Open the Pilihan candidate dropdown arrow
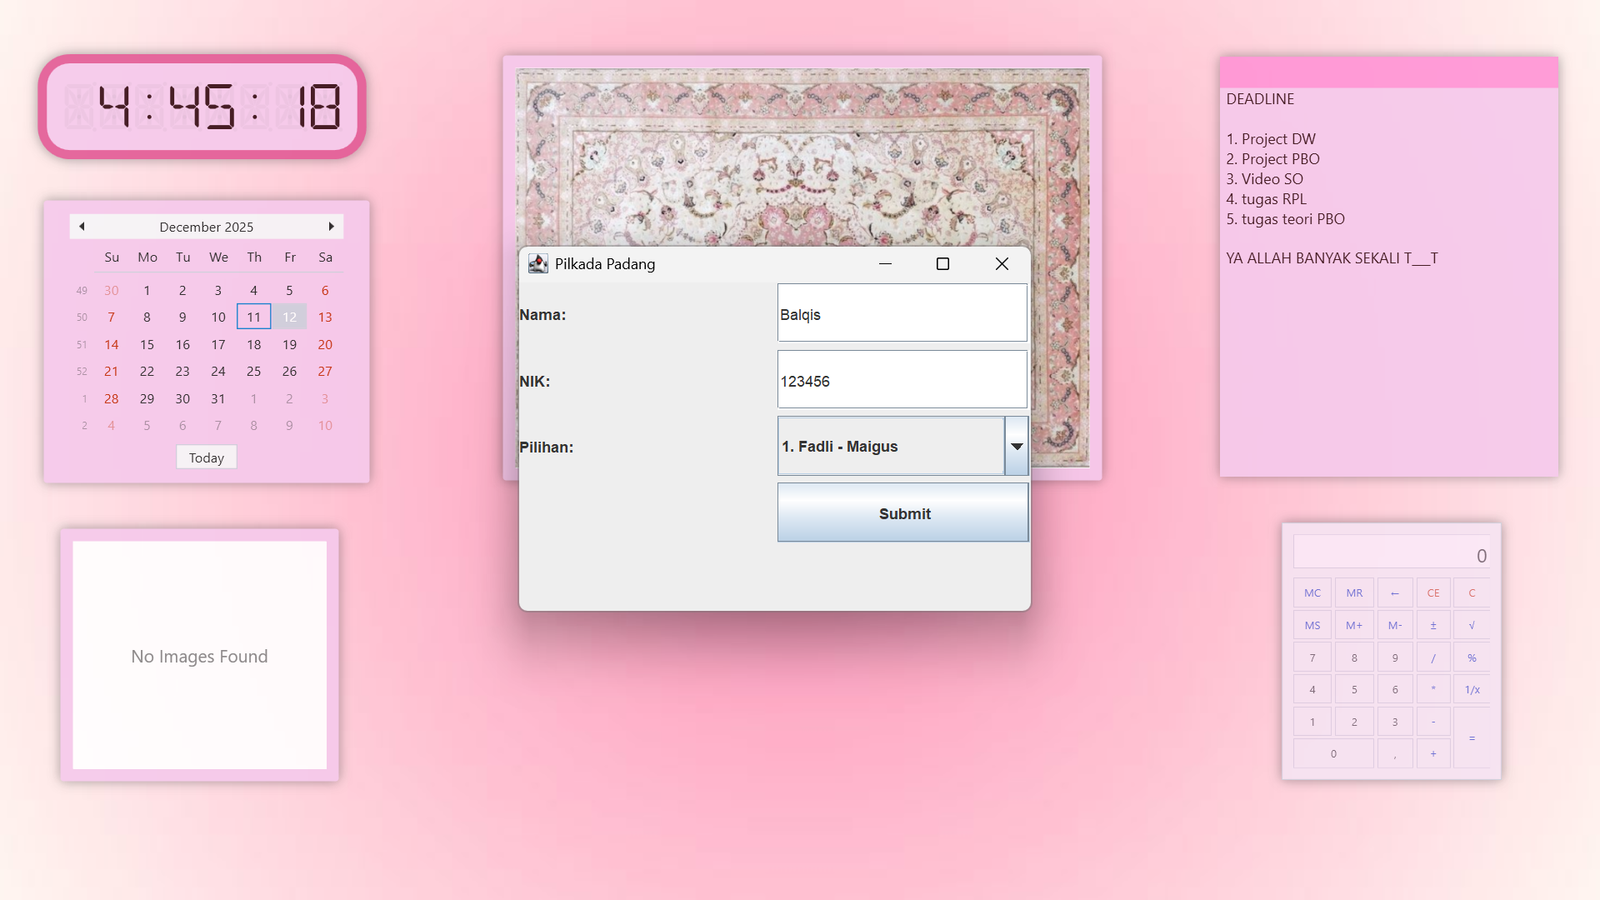 [1016, 447]
